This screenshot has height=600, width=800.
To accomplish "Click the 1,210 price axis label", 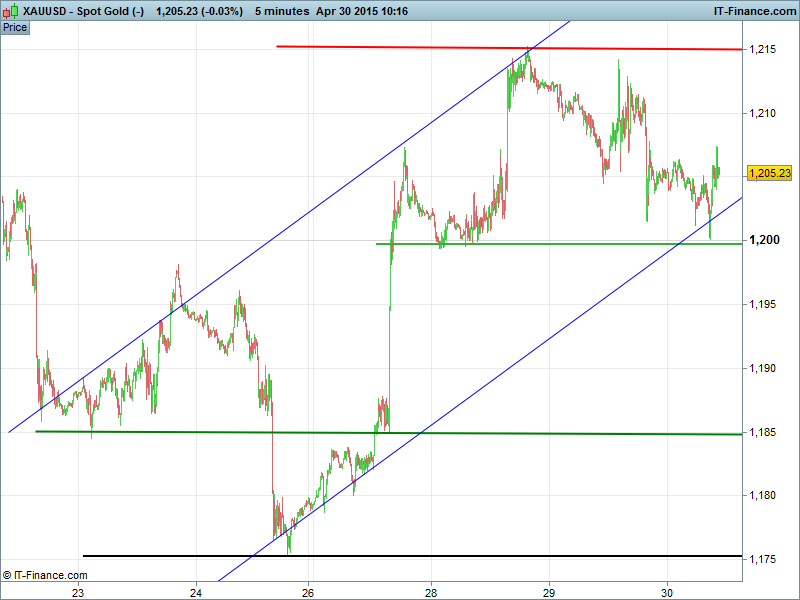I will (762, 114).
